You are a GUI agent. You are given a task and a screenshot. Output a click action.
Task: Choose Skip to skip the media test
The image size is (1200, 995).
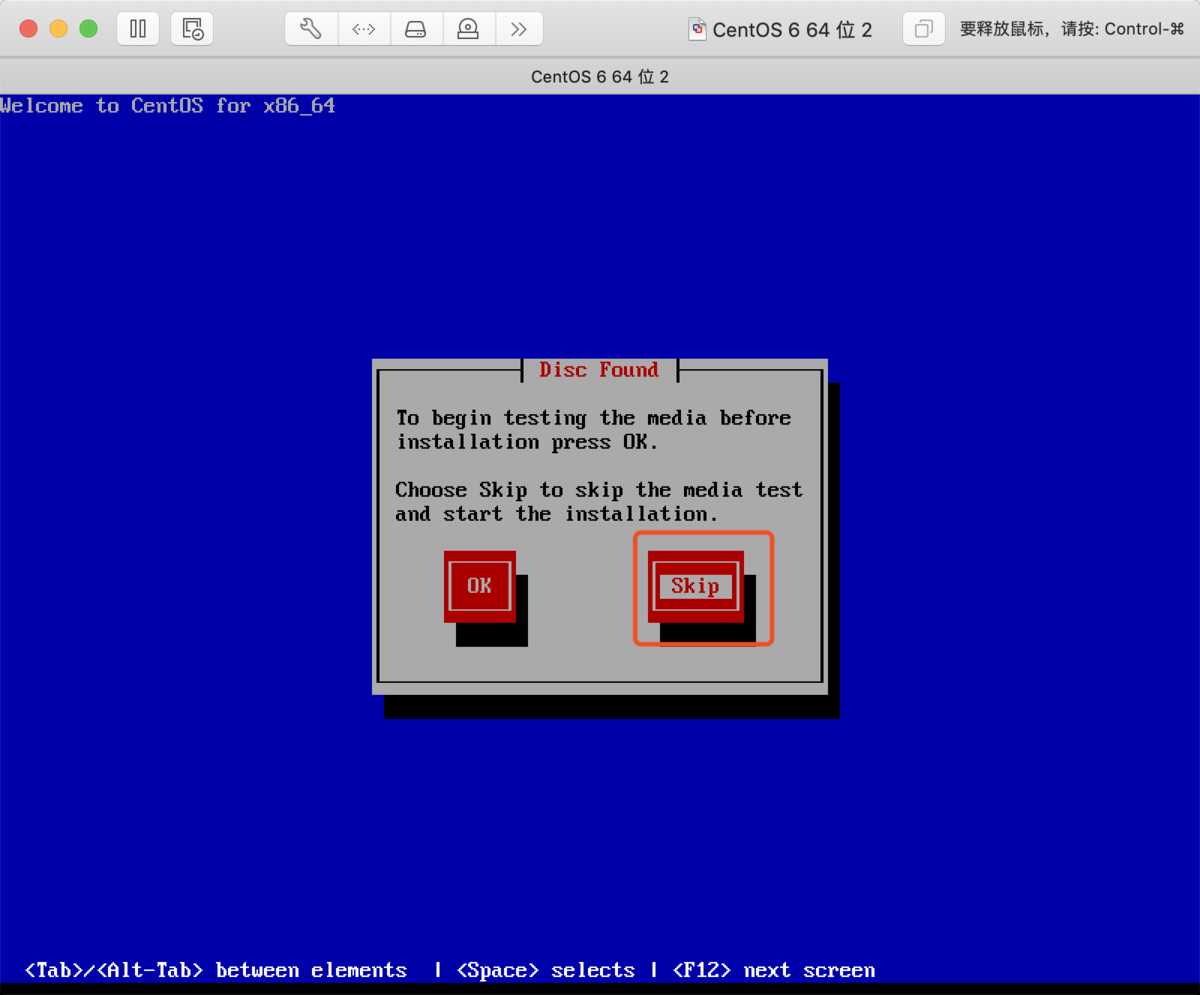696,586
